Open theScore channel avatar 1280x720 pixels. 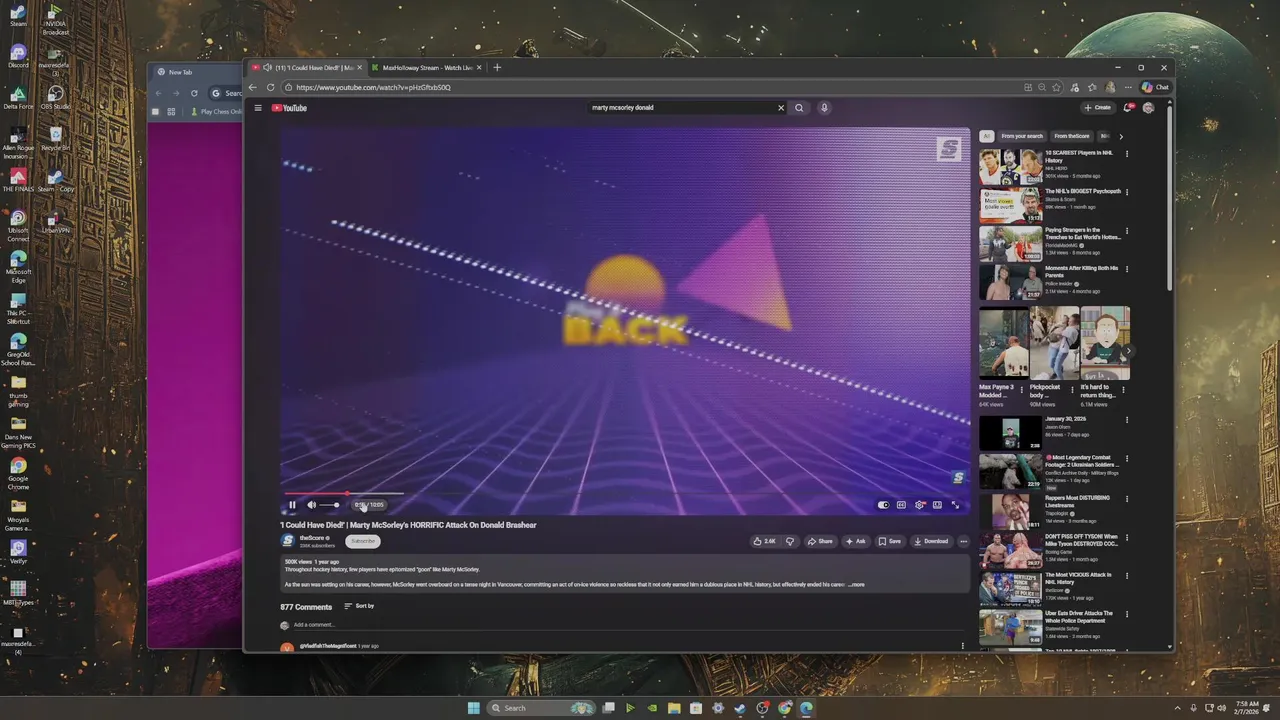click(x=288, y=541)
